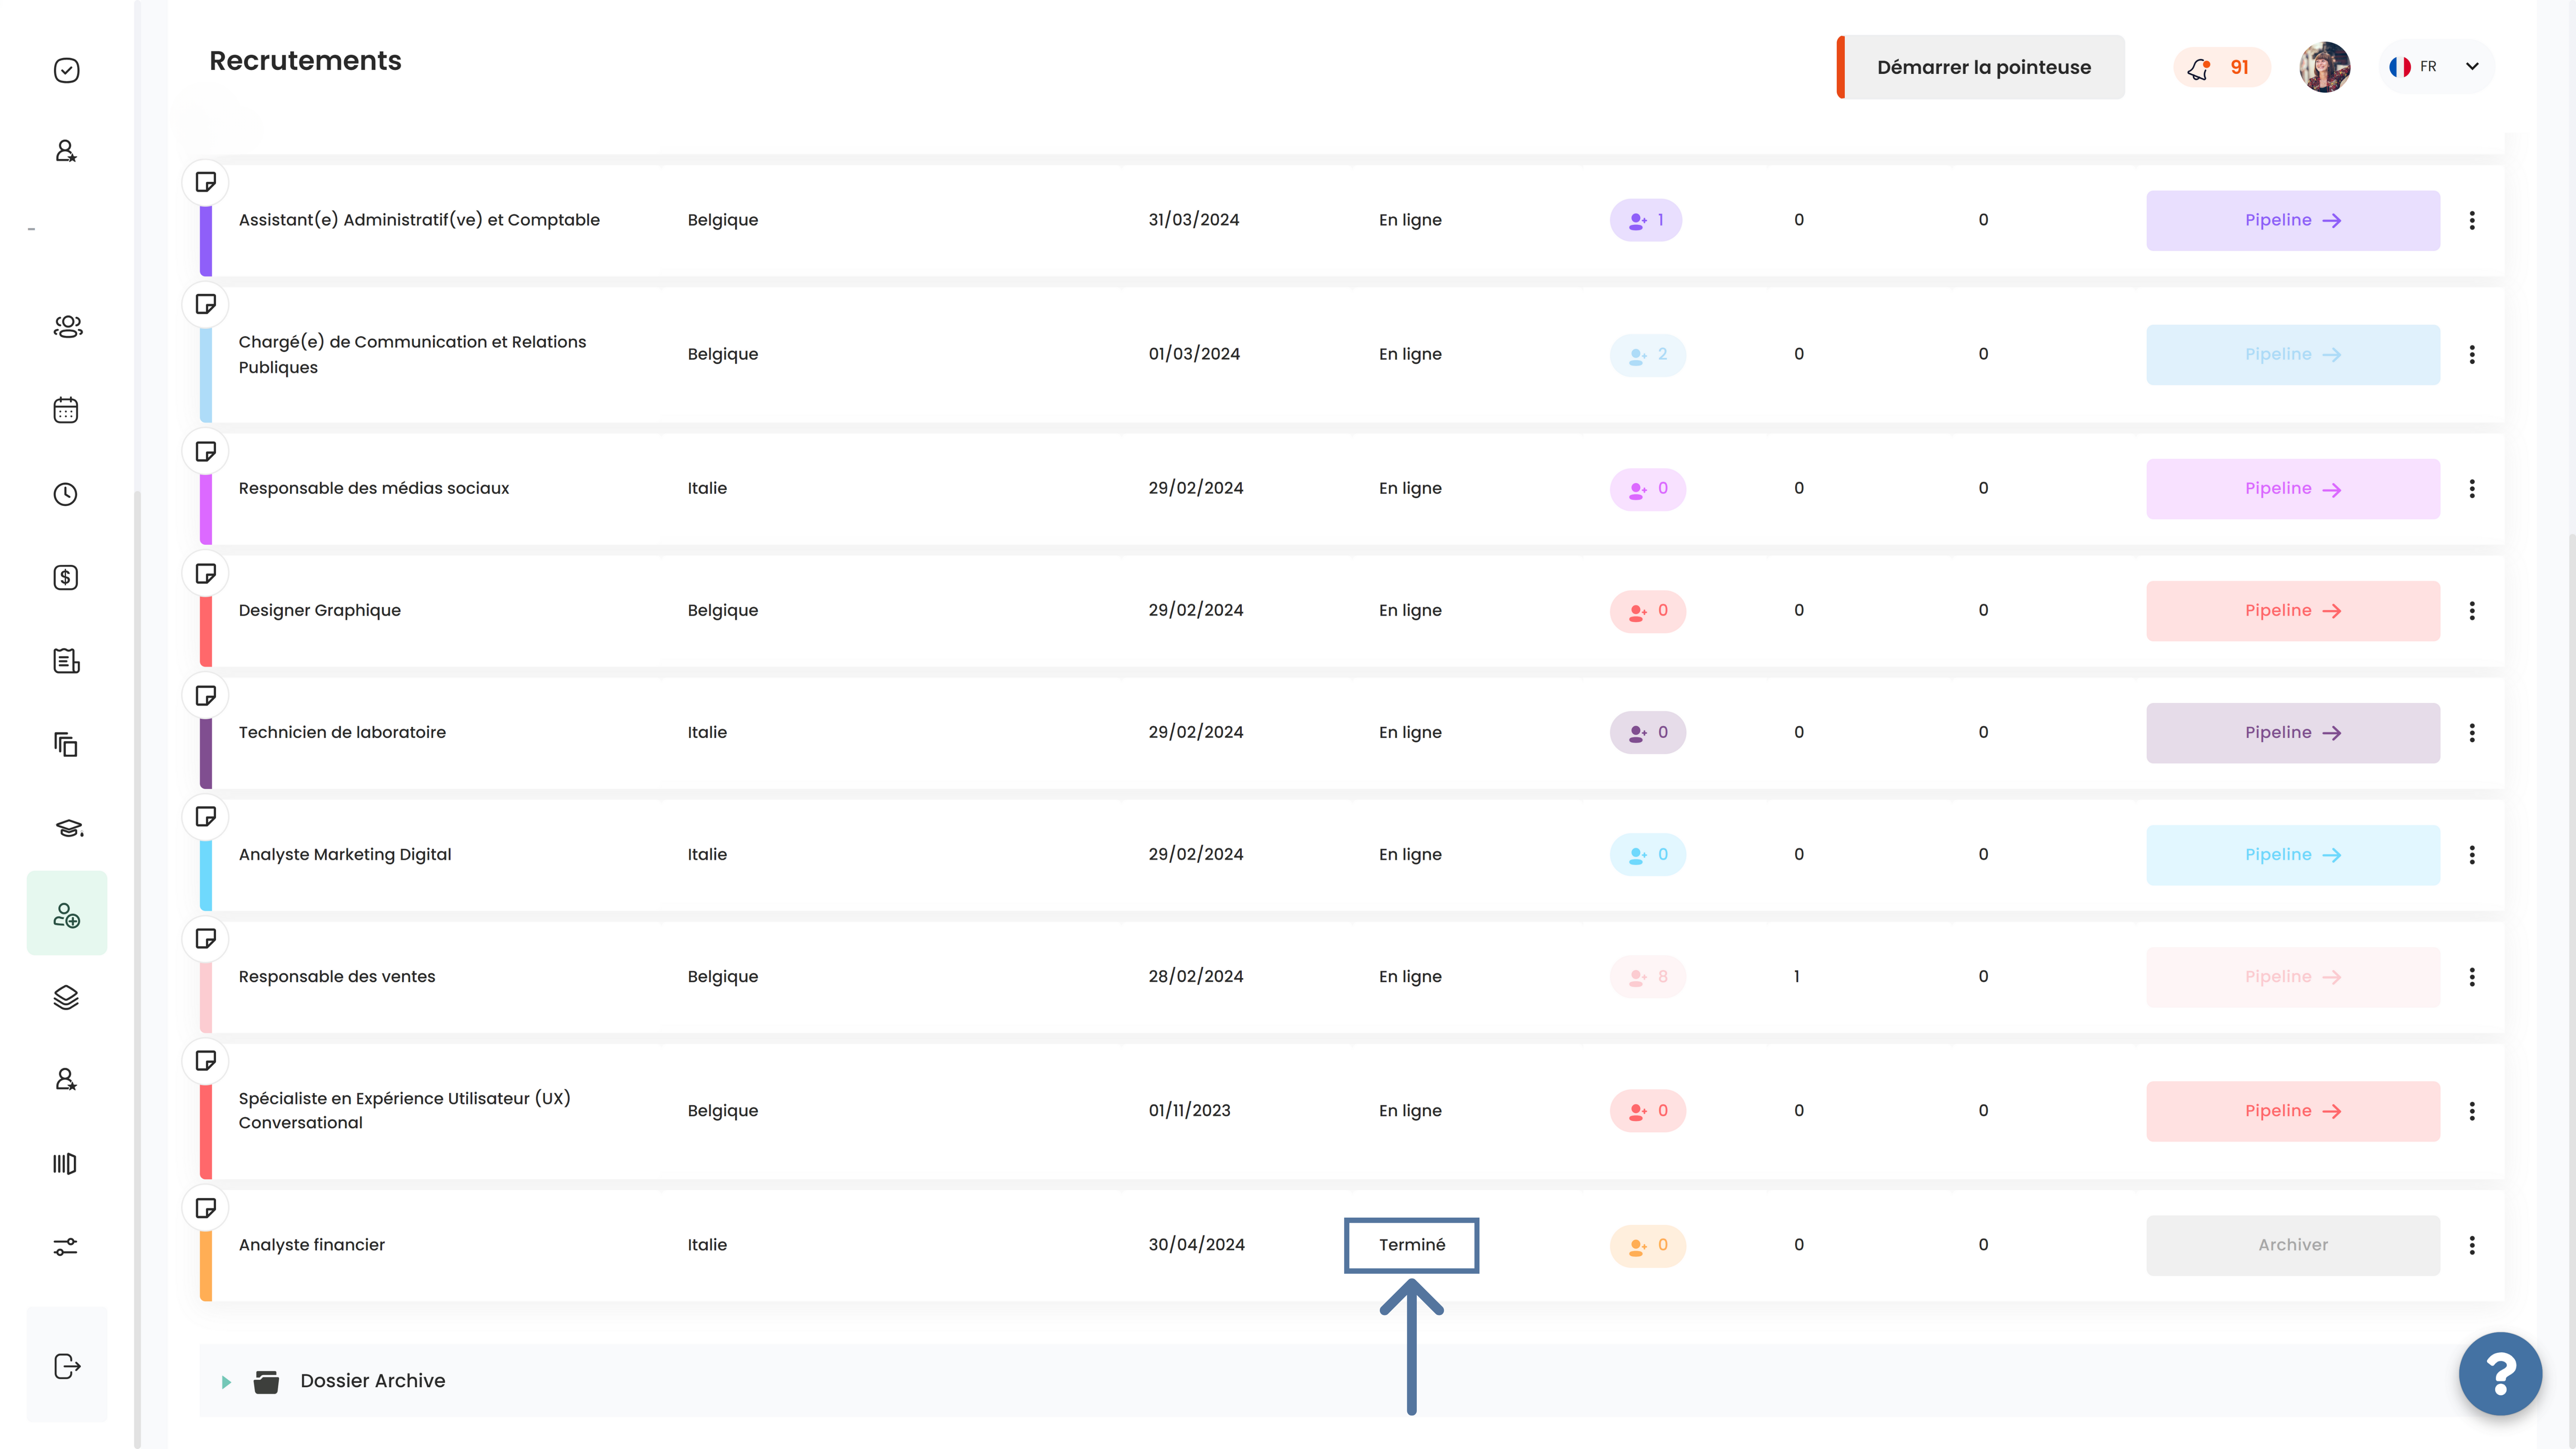2576x1449 pixels.
Task: Open three-dot menu for Analyste financier row
Action: [x=2472, y=1244]
